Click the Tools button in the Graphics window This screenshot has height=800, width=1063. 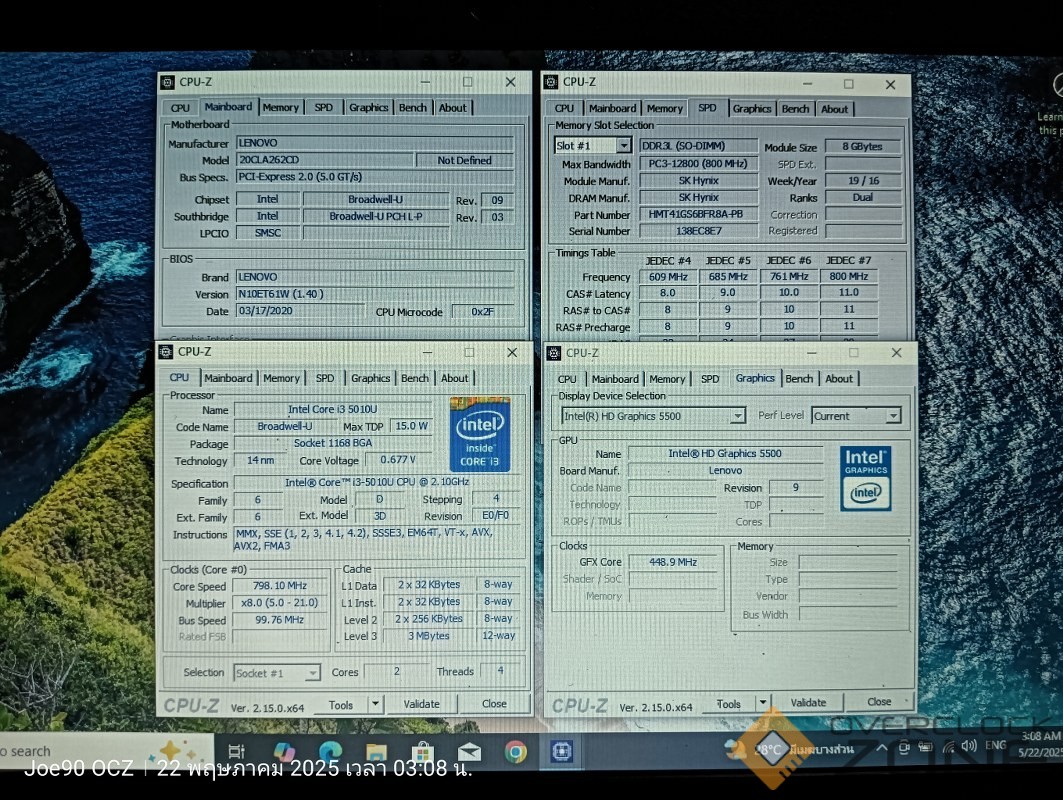pyautogui.click(x=729, y=704)
